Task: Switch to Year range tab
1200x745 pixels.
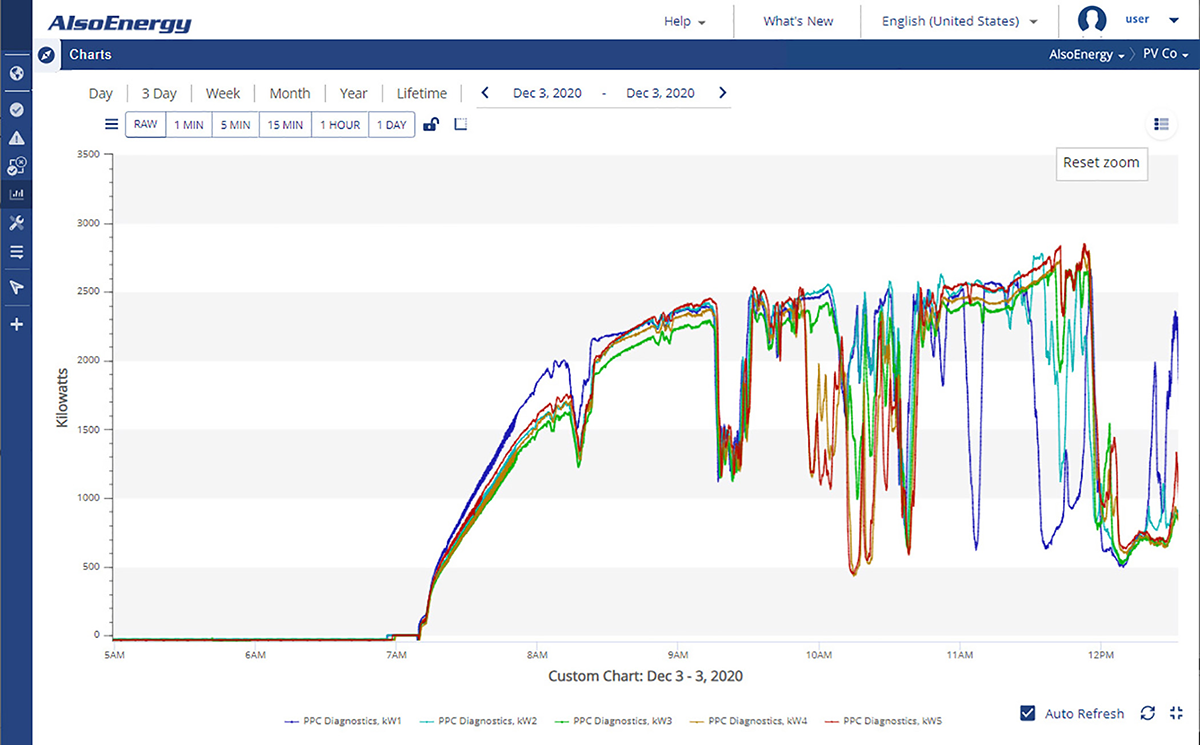Action: (354, 93)
